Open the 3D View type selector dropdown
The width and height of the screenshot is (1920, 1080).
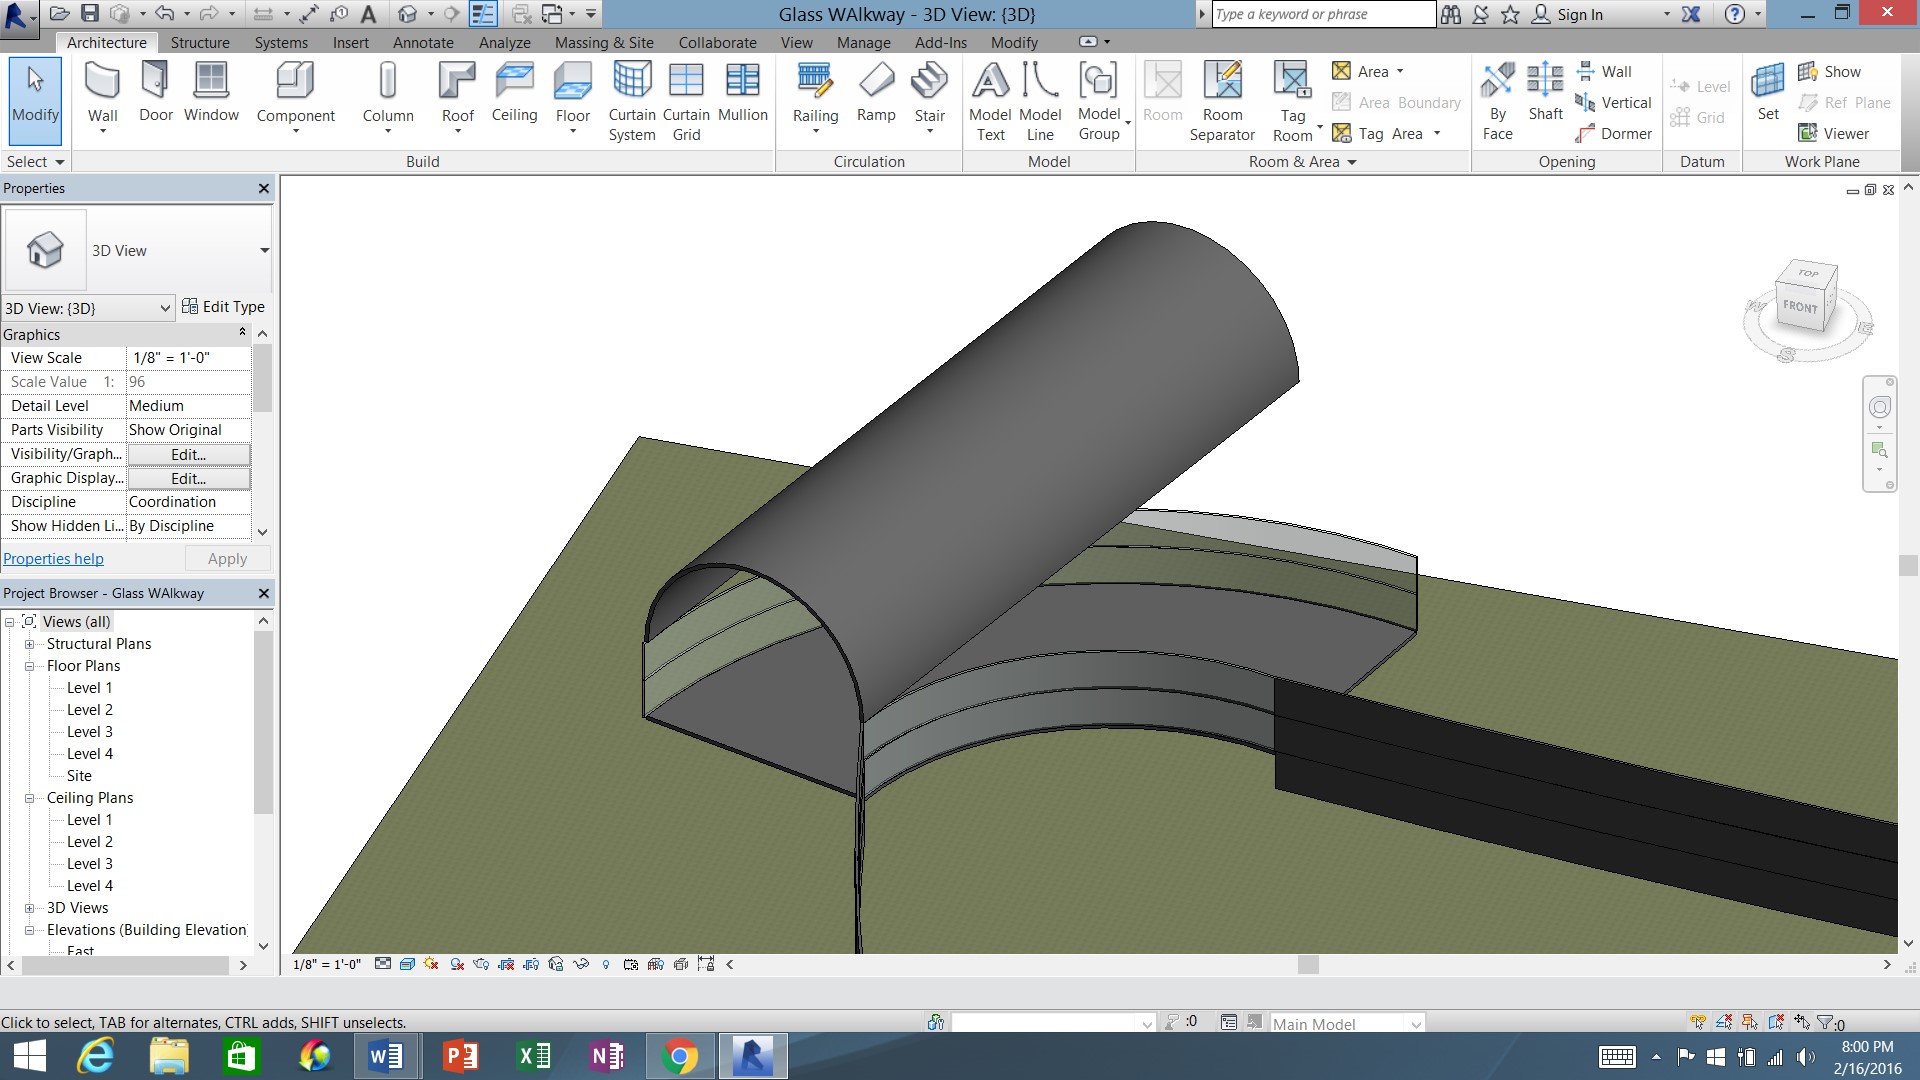click(264, 250)
